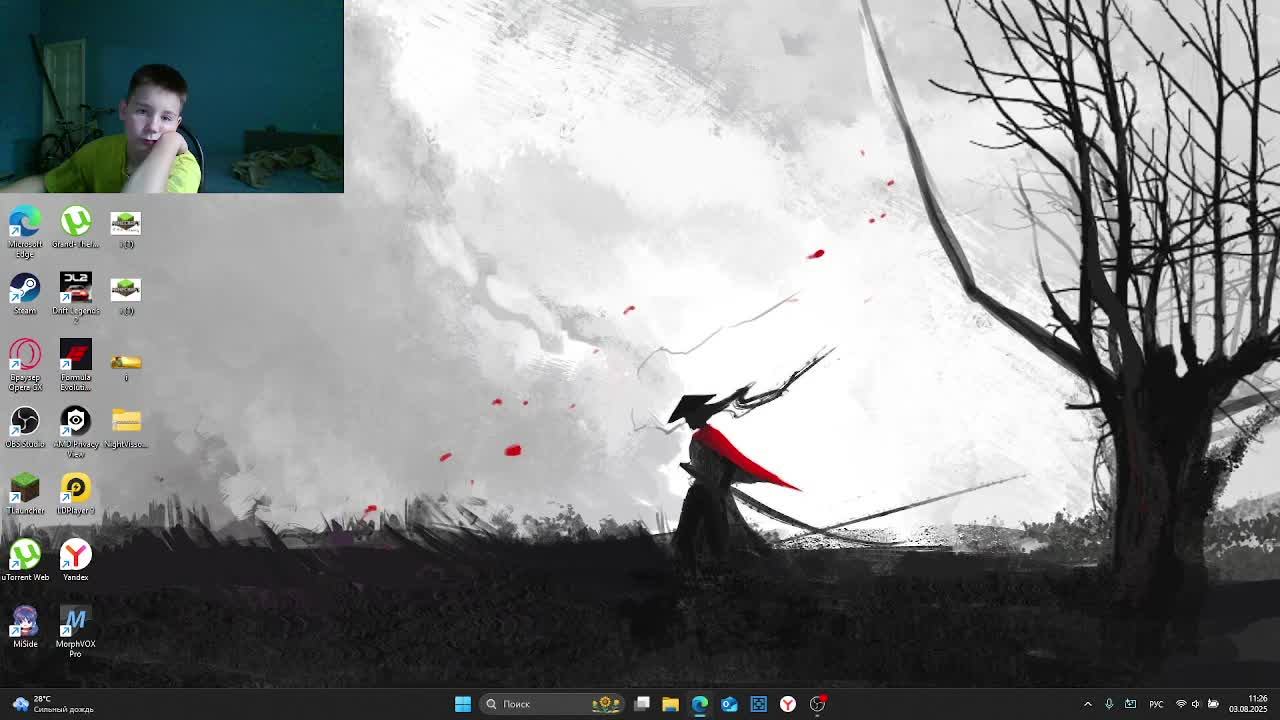This screenshot has height=720, width=1280.
Task: Open the weather widget showing 28°C
Action: (52, 704)
